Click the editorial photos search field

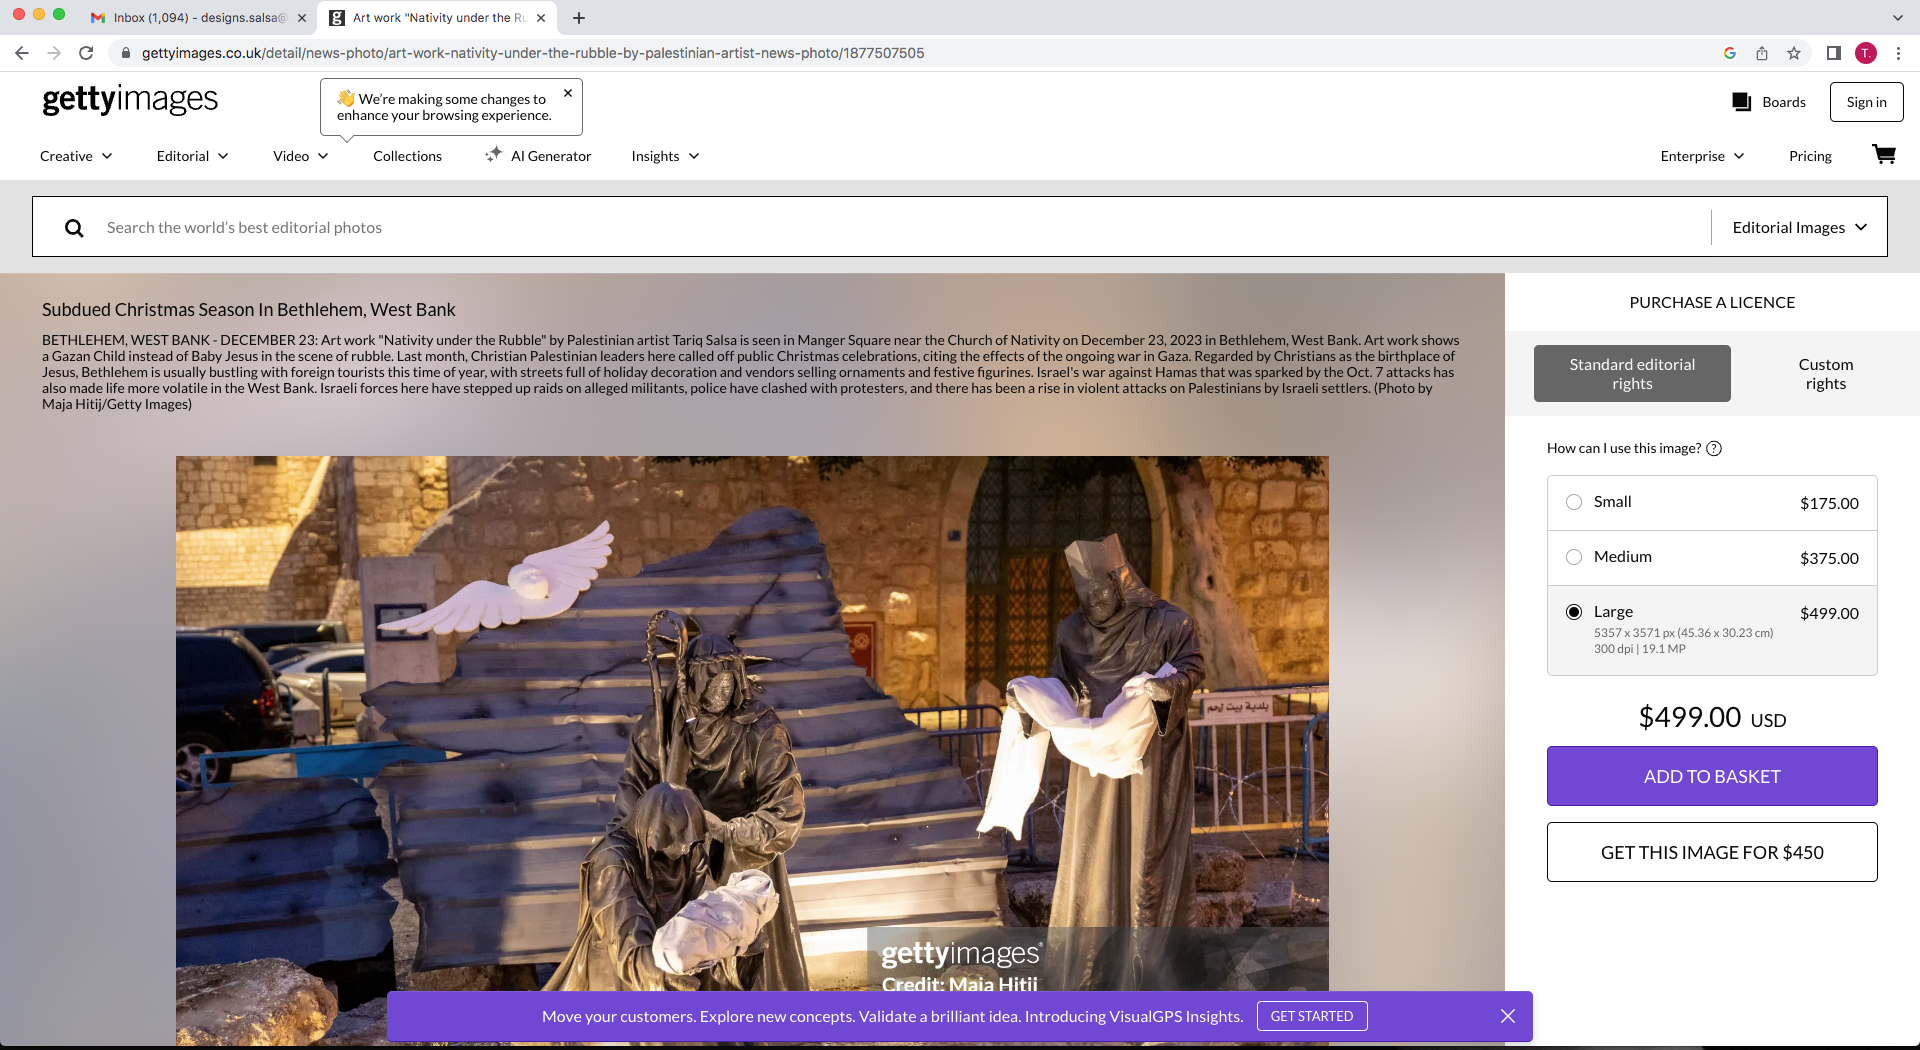click(x=900, y=227)
